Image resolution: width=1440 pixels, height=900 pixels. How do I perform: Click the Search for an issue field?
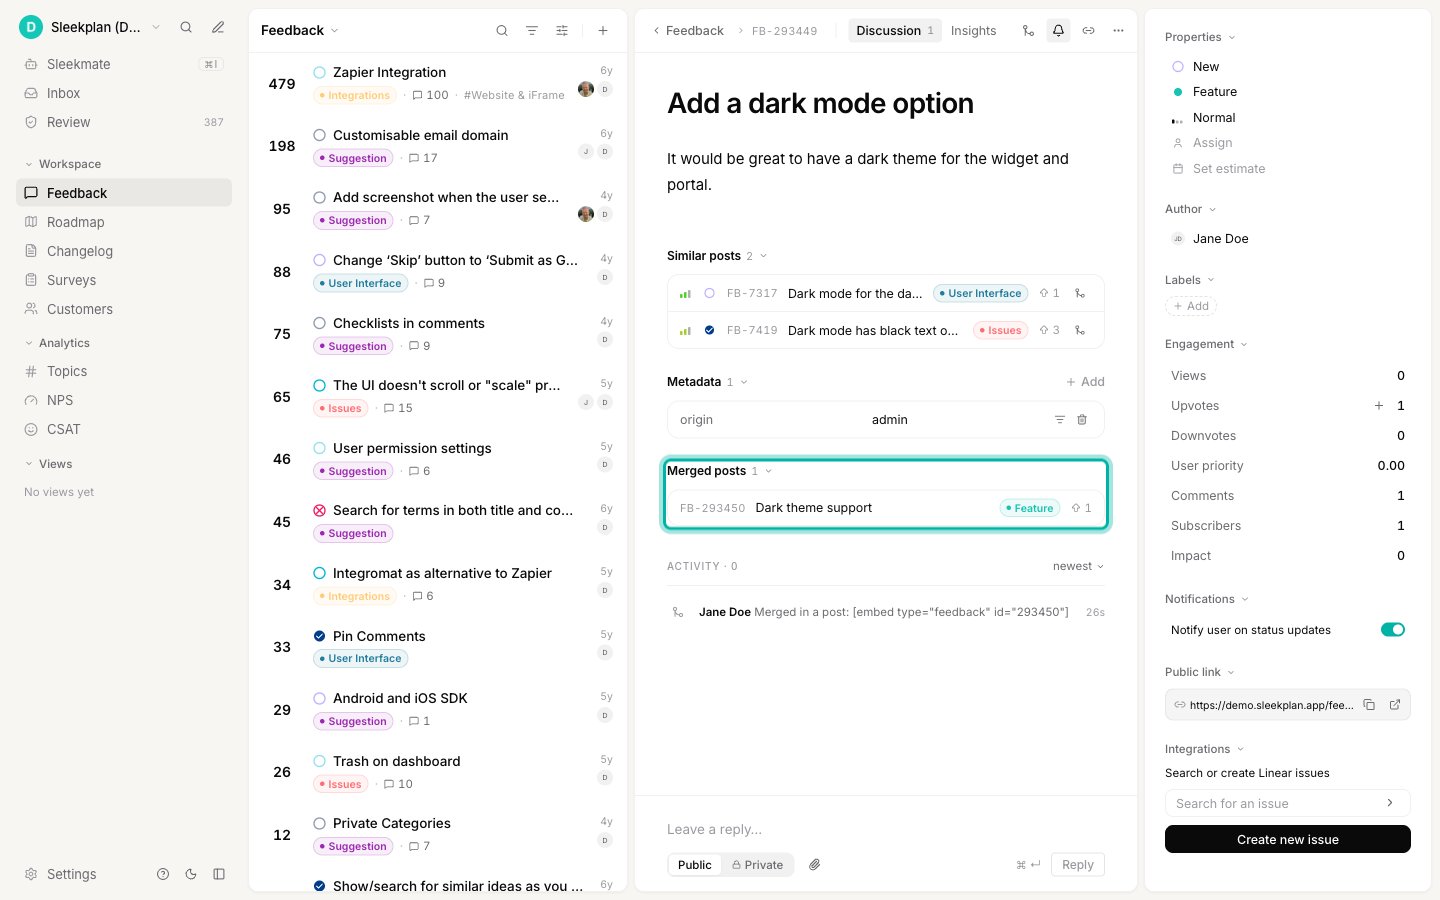click(1287, 803)
